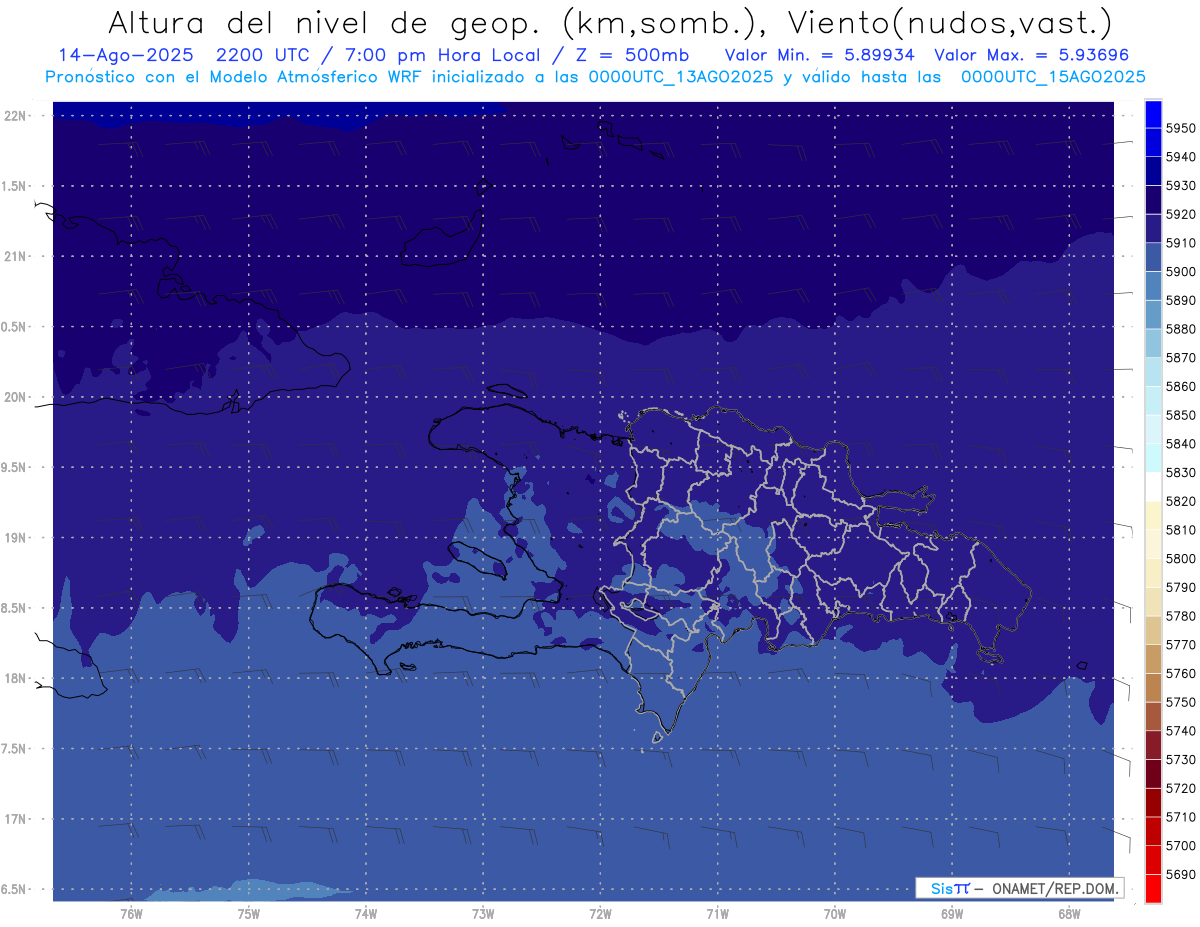Click the '8.5N' latitude label
Viewport: 1200px width, 927px height.
click(15, 609)
